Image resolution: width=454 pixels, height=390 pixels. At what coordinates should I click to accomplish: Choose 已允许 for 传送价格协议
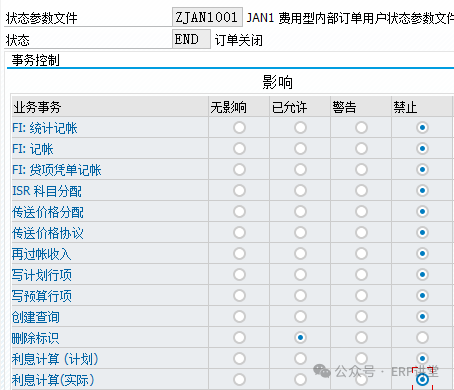(x=300, y=232)
